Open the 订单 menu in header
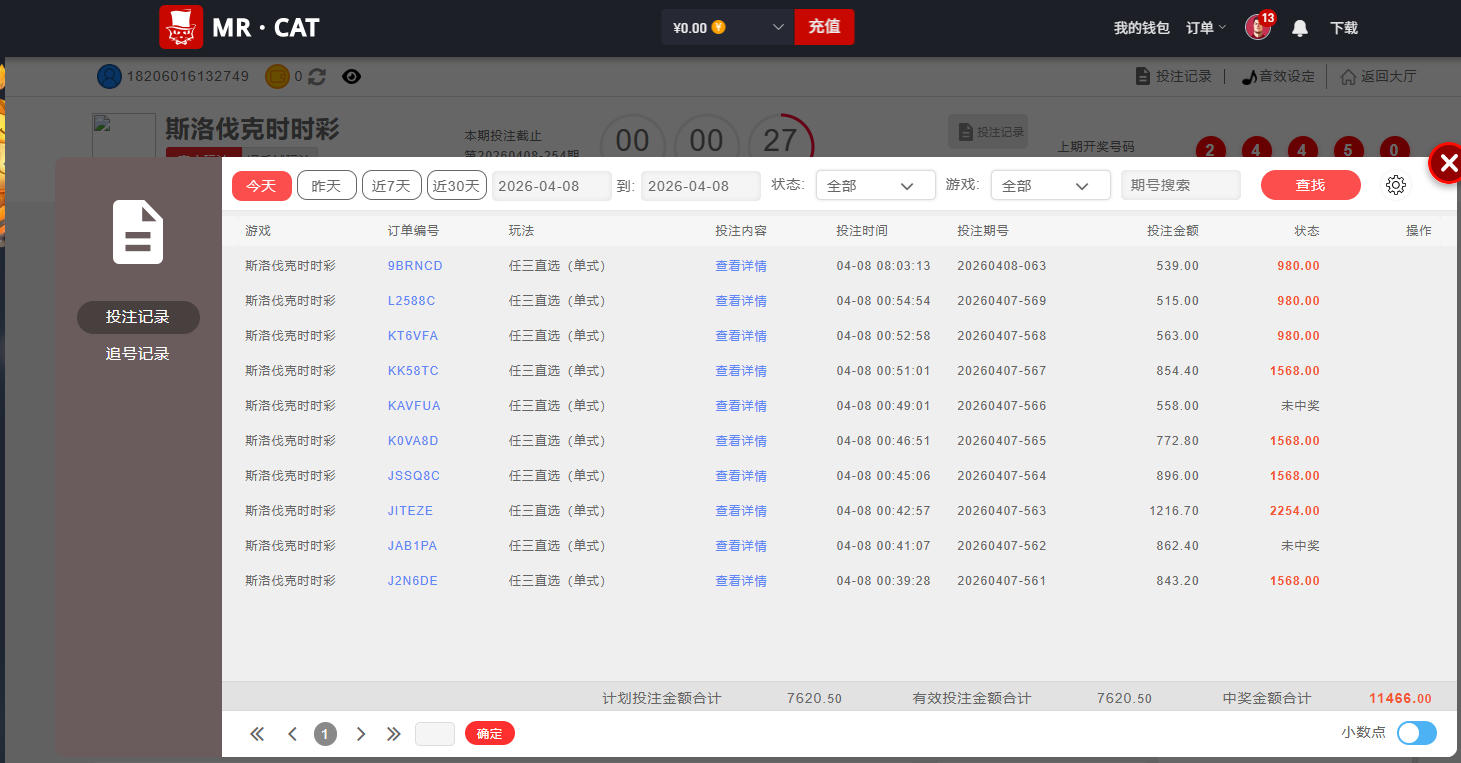1461x763 pixels. [x=1205, y=28]
